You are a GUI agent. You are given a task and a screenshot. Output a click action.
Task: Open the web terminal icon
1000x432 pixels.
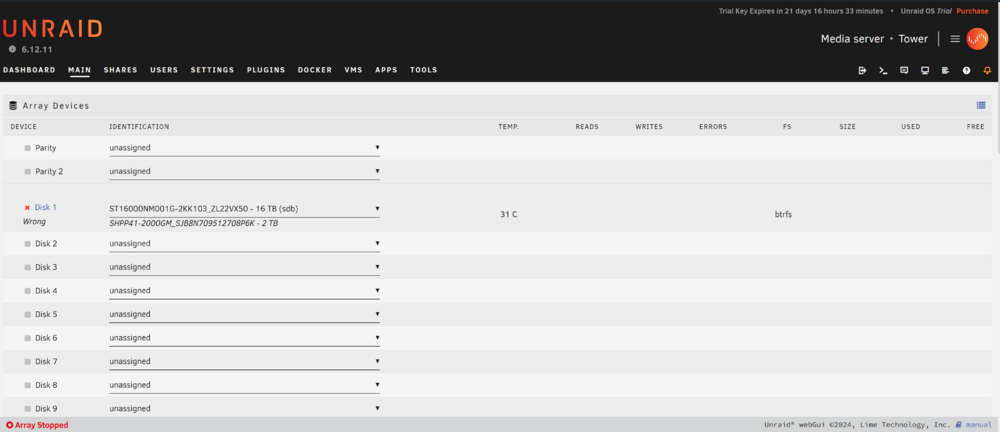tap(883, 70)
